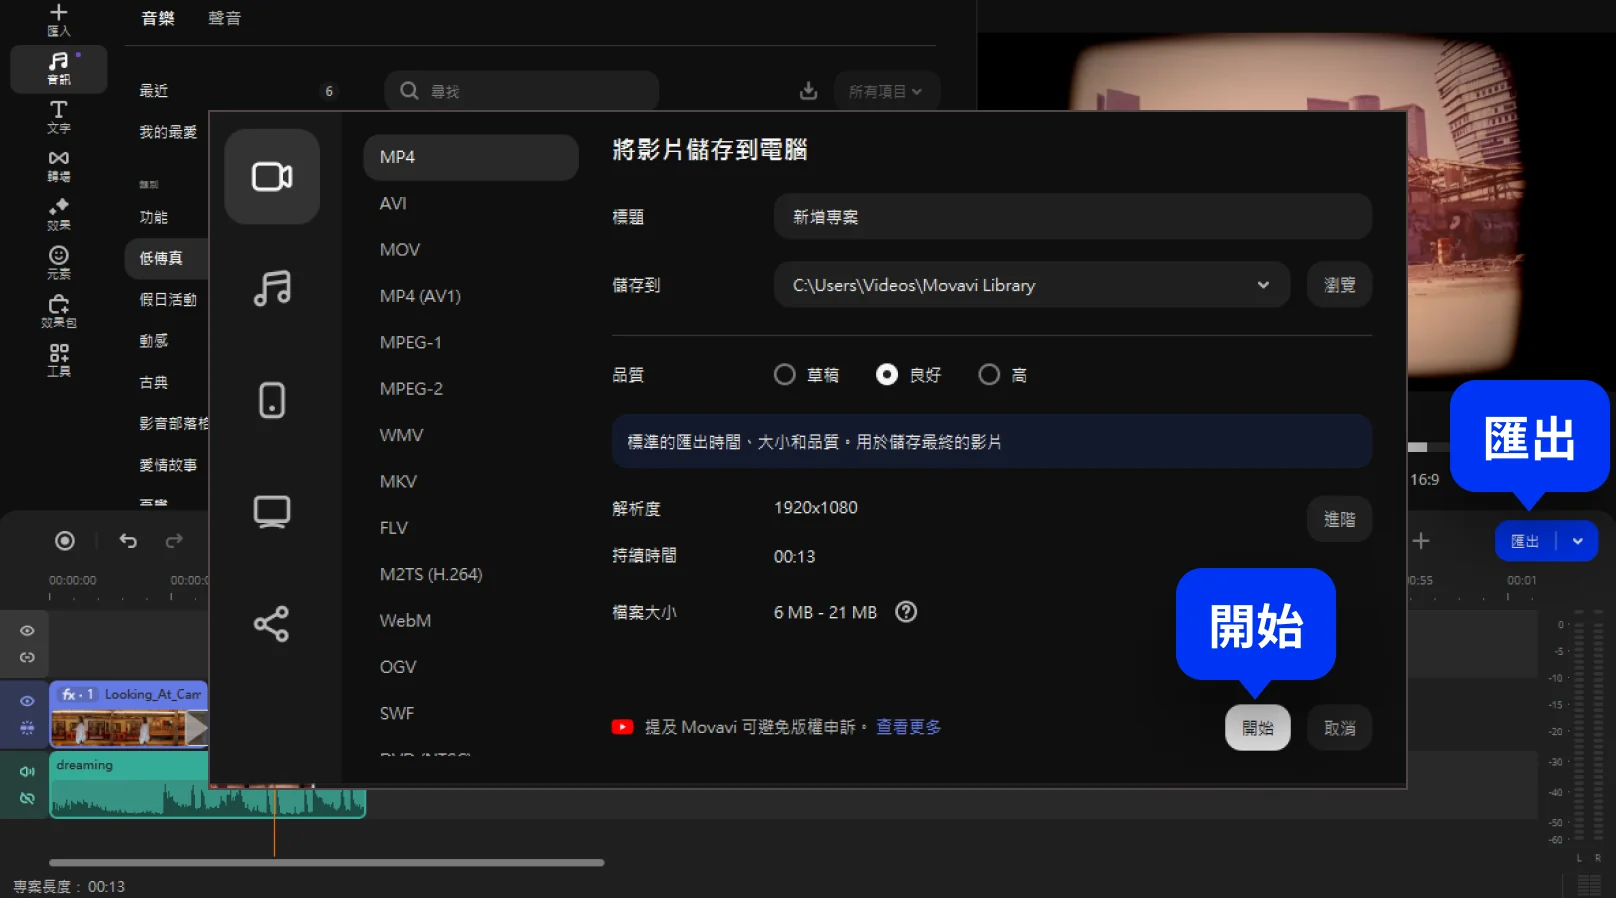Choose the mobile device export icon
The height and width of the screenshot is (898, 1616).
272,400
